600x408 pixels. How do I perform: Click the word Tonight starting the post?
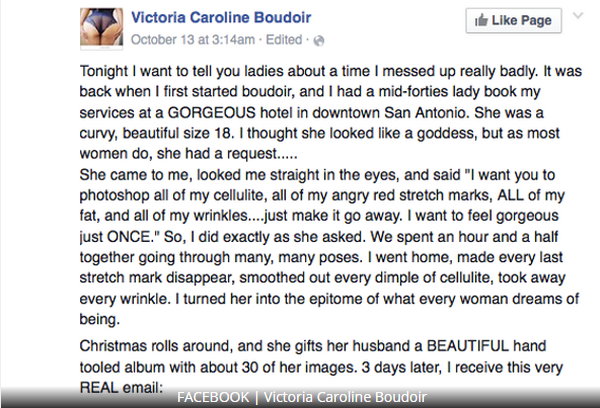pos(105,72)
